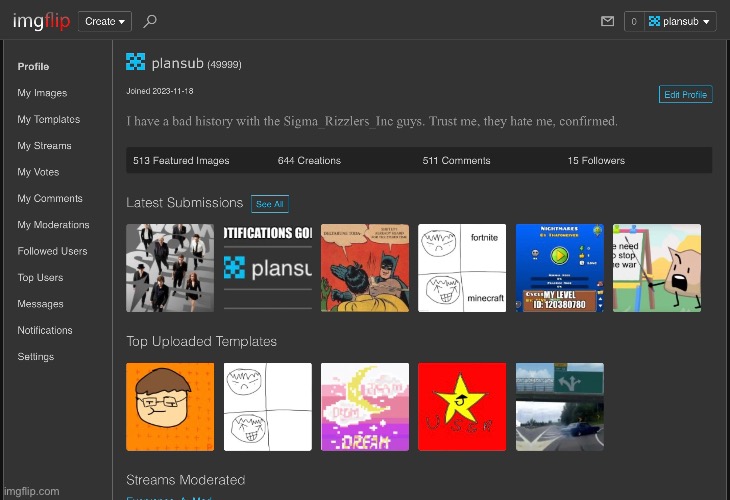Open the Settings sidebar item

point(35,357)
